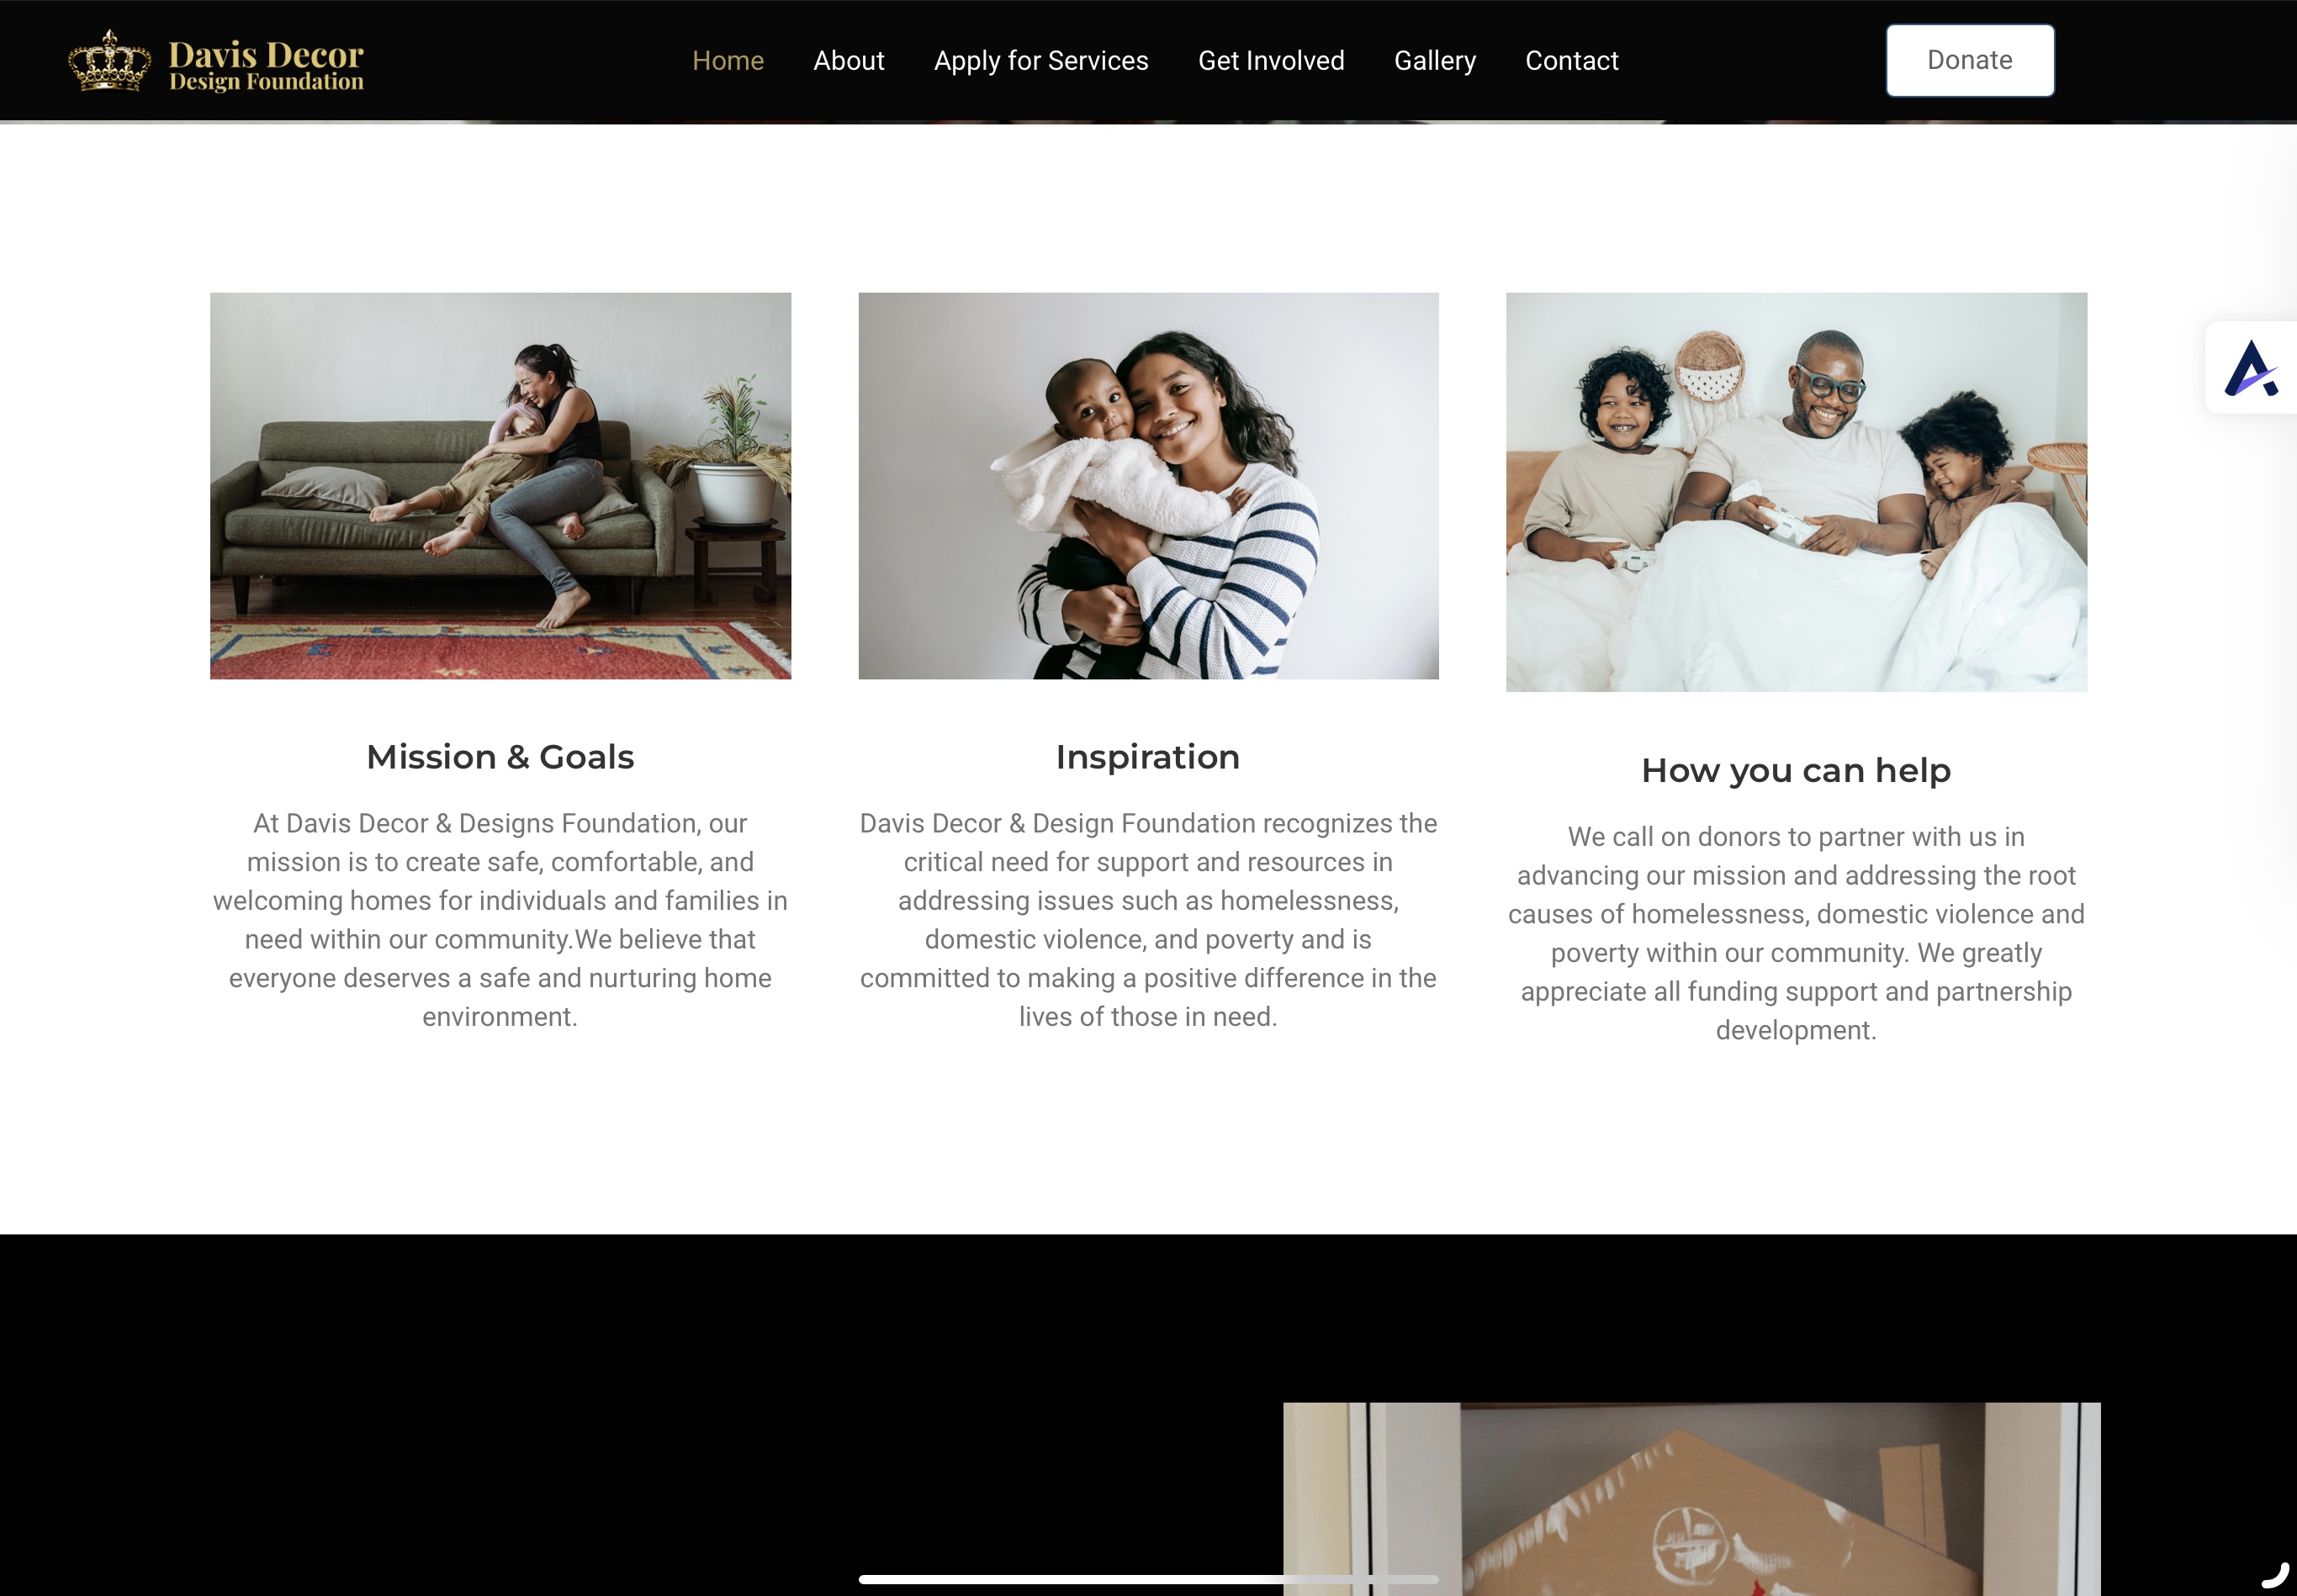
Task: Open Apply for Services menu
Action: pos(1041,61)
